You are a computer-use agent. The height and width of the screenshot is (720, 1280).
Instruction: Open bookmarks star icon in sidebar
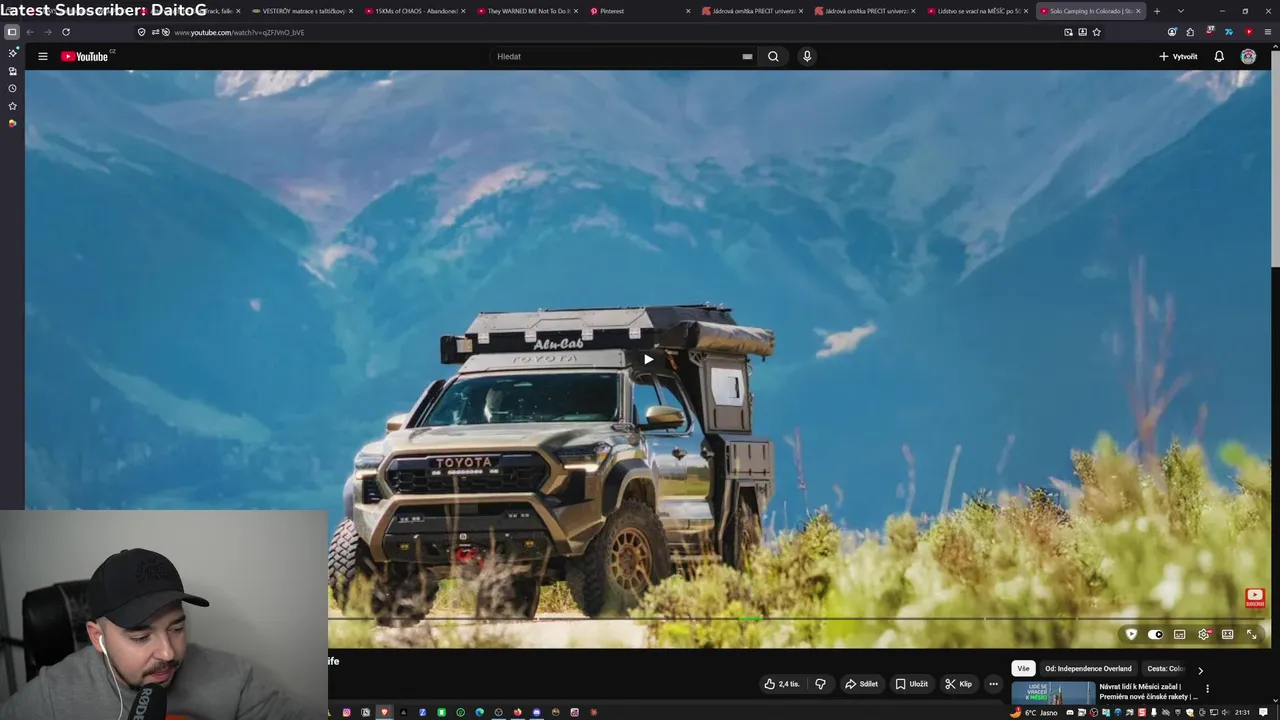pyautogui.click(x=12, y=106)
